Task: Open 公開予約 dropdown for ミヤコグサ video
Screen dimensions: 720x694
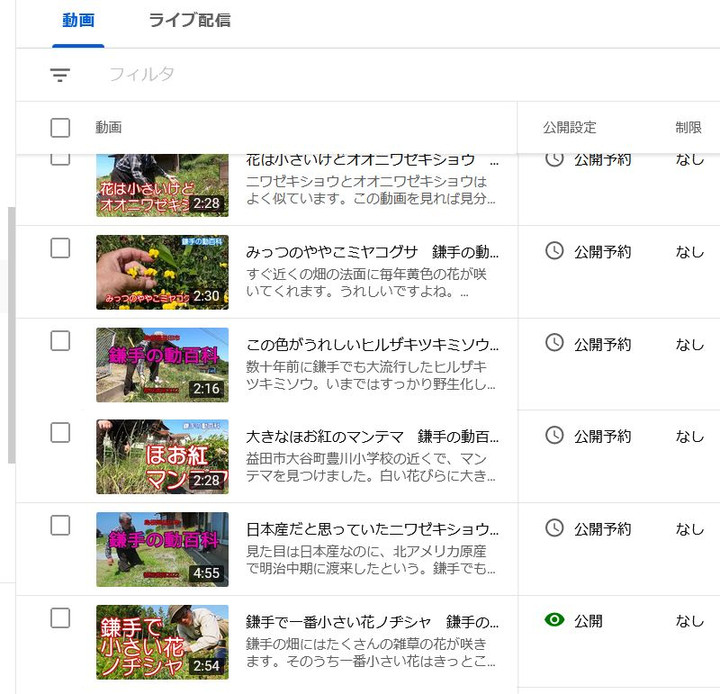Action: click(x=602, y=252)
